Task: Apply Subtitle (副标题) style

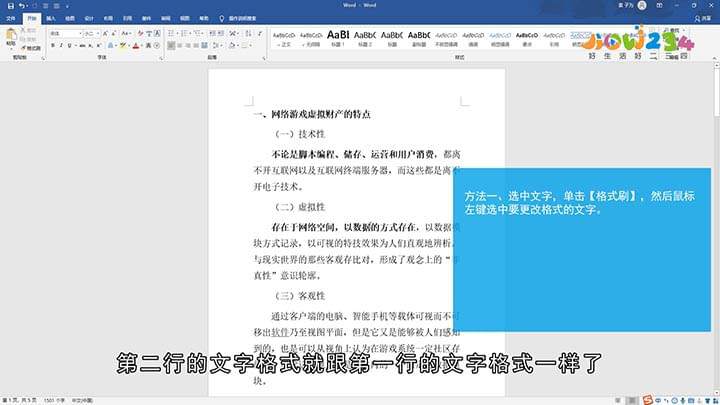Action: [419, 39]
